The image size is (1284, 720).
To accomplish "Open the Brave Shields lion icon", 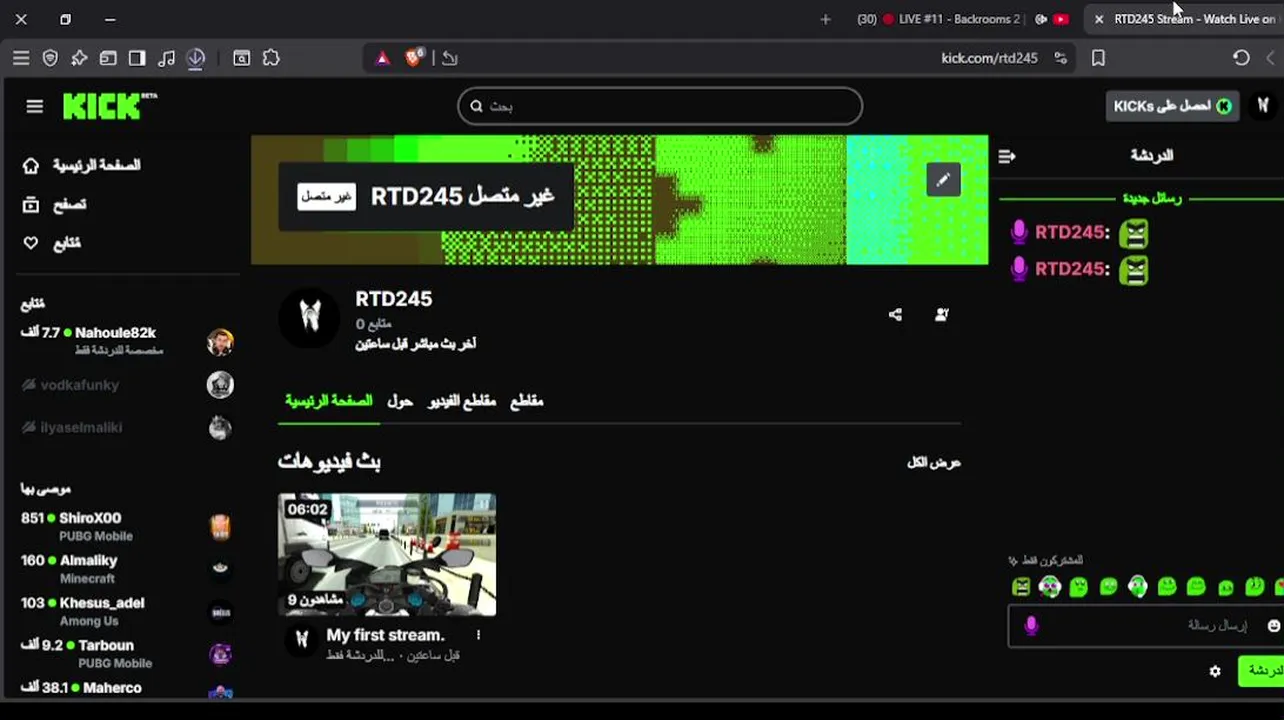I will click(414, 57).
